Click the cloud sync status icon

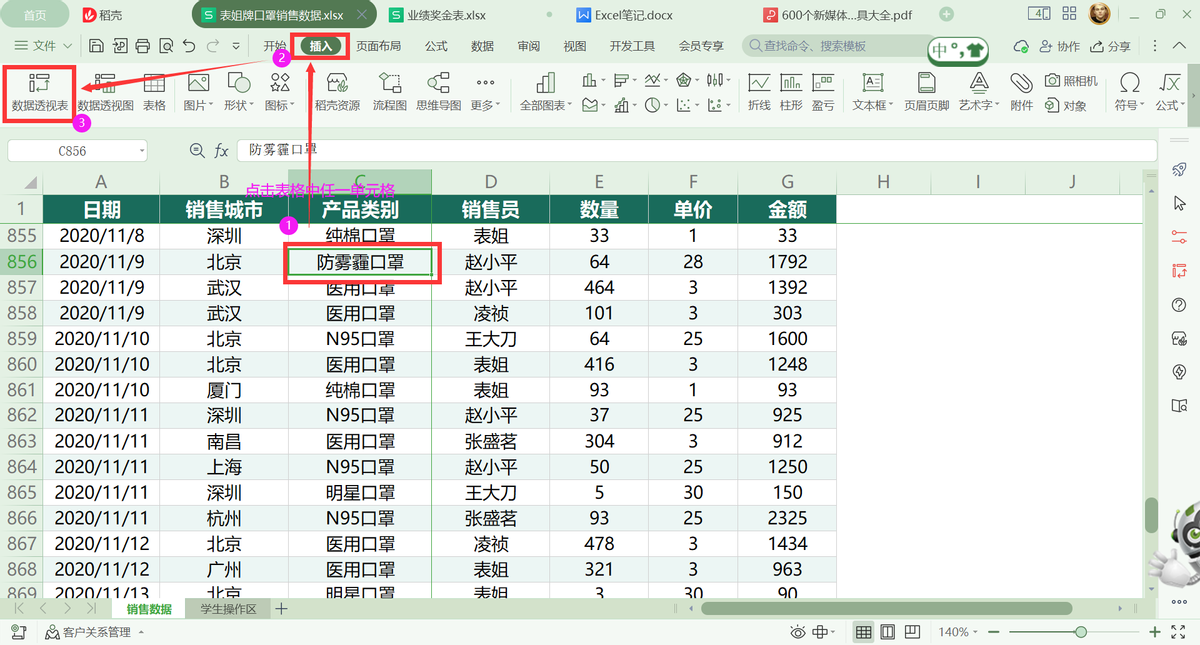point(1022,46)
